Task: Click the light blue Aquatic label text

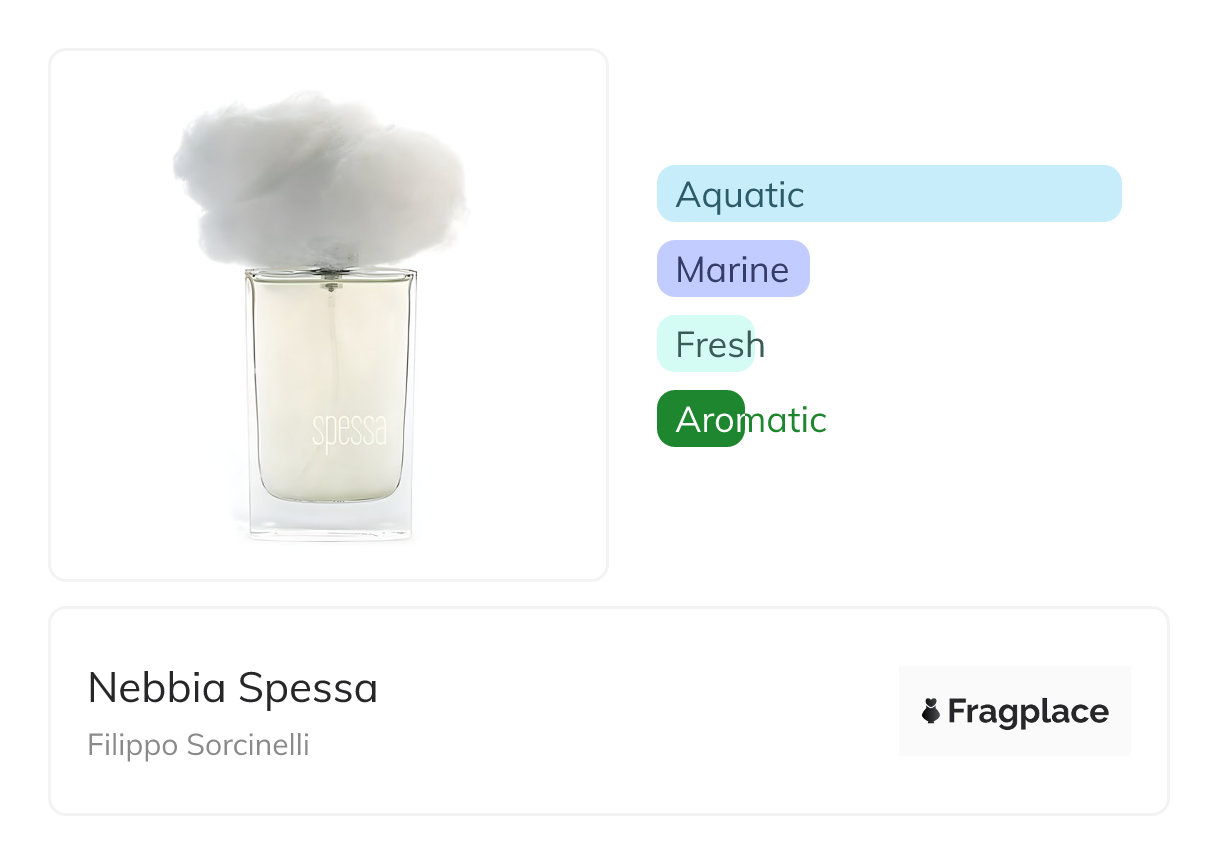Action: (739, 194)
